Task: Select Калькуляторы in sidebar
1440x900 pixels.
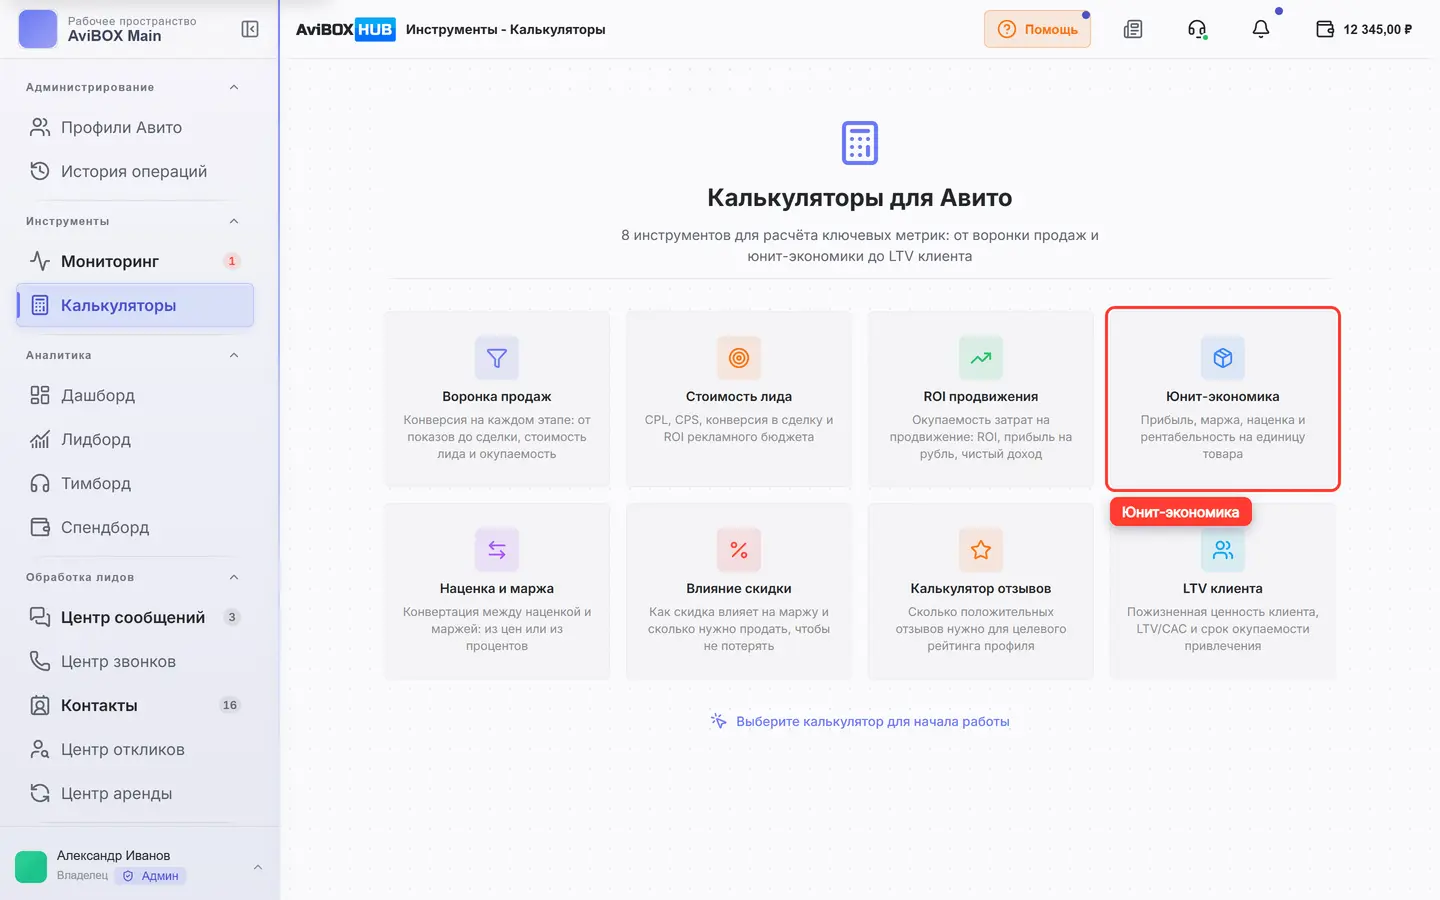Action: pos(135,305)
